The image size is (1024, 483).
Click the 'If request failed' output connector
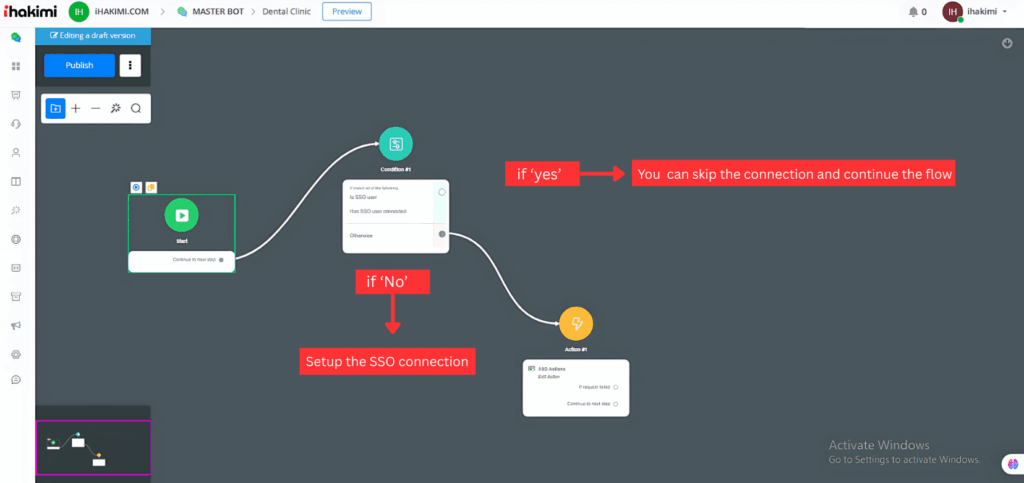tap(616, 387)
